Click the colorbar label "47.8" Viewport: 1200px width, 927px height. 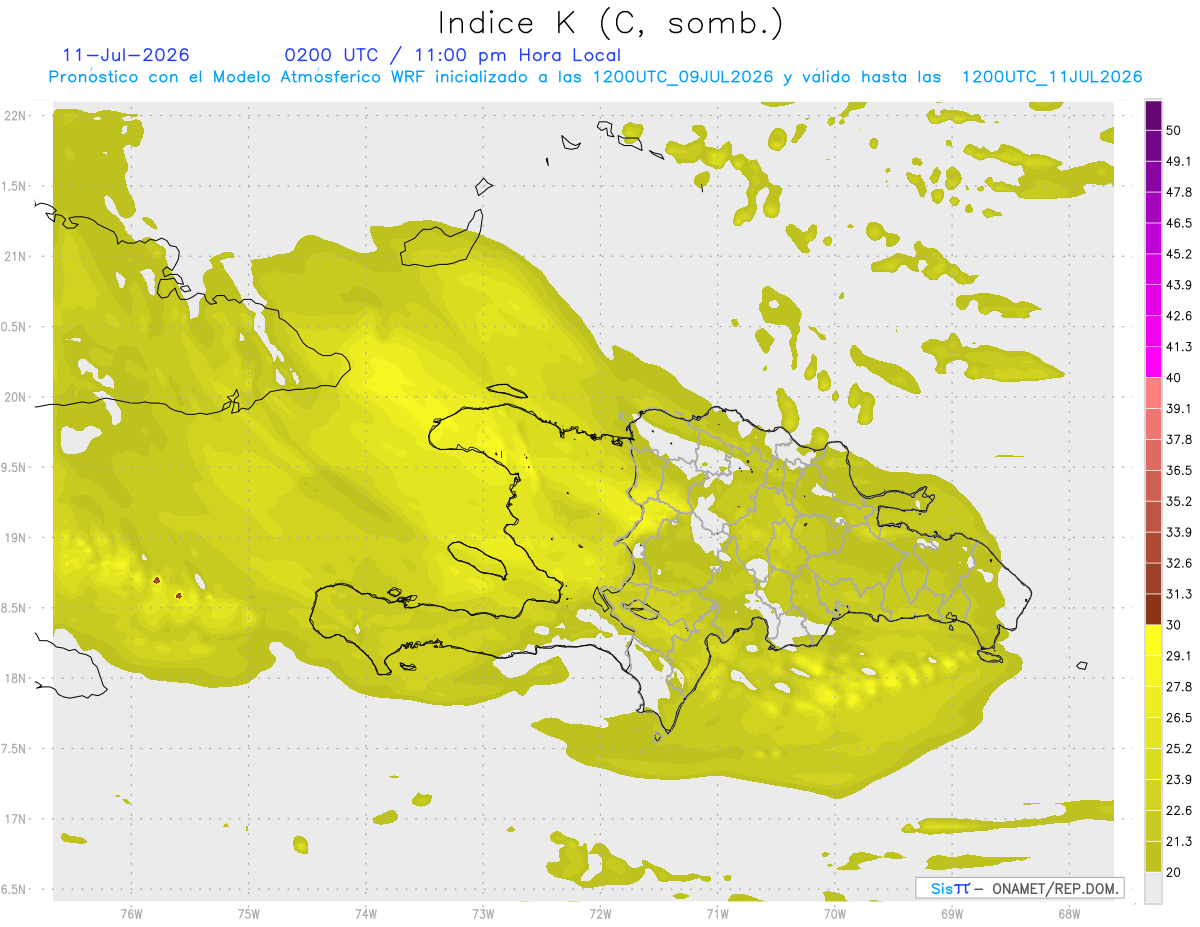pyautogui.click(x=1178, y=192)
